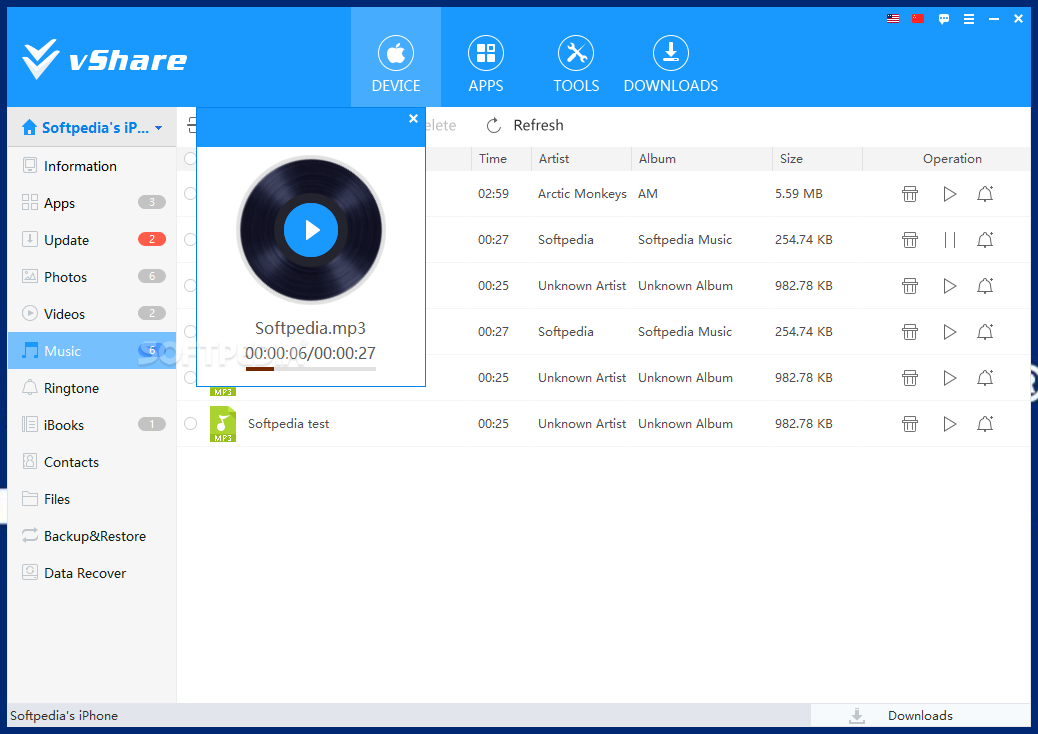
Task: Open the iBooks section
Action: pos(92,425)
